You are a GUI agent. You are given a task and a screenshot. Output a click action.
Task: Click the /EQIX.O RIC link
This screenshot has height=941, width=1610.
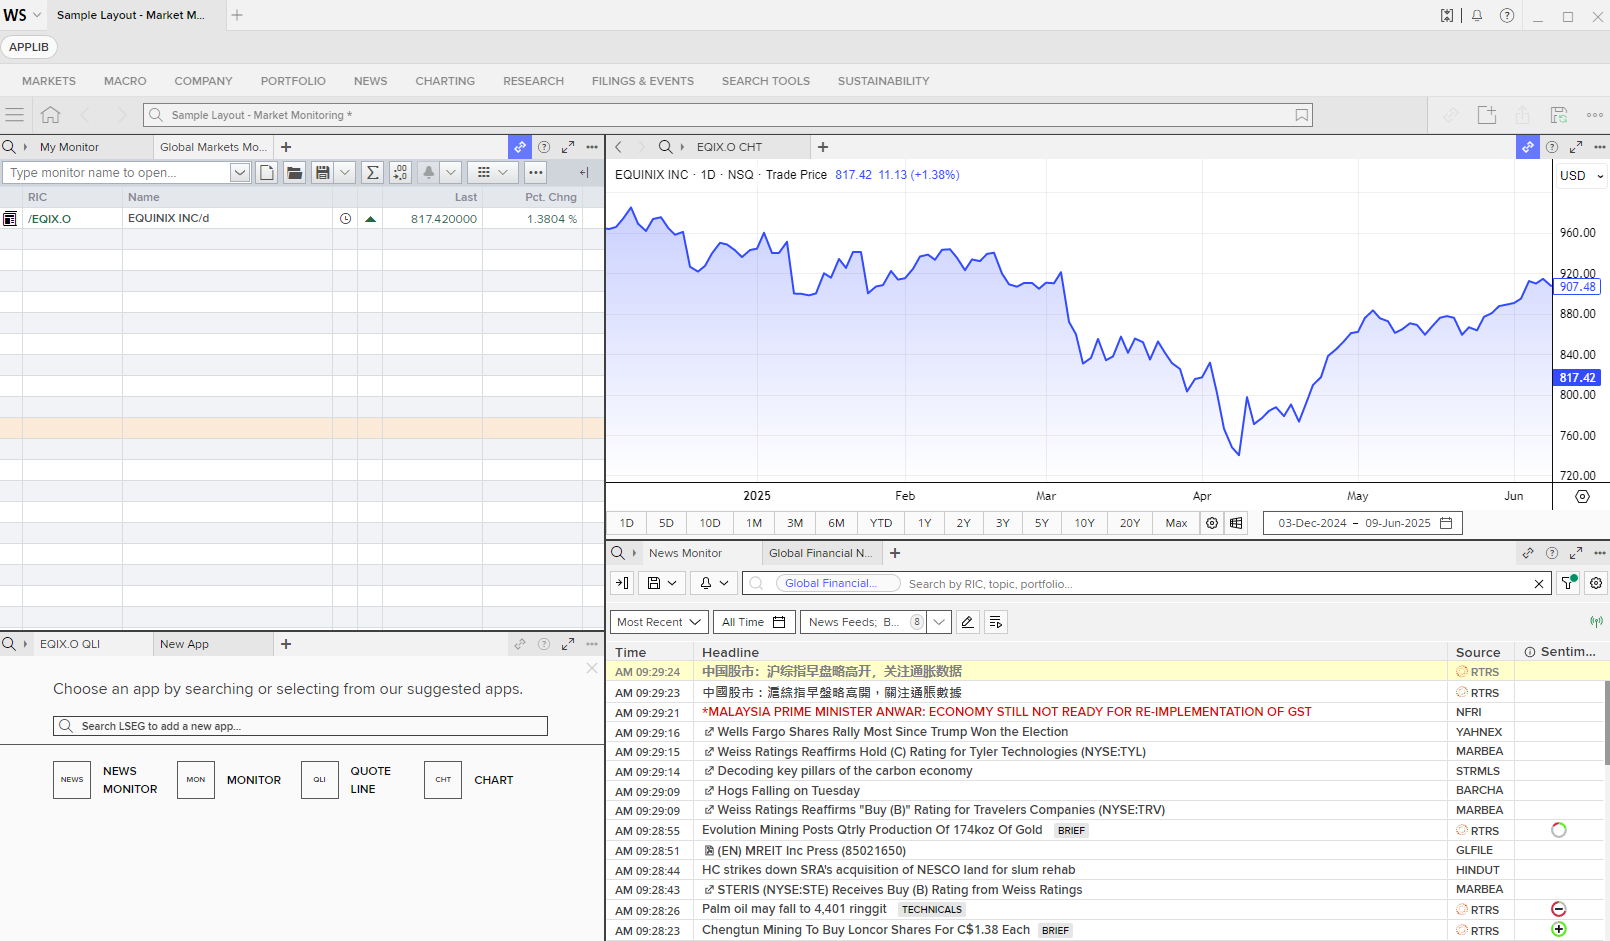(x=50, y=219)
